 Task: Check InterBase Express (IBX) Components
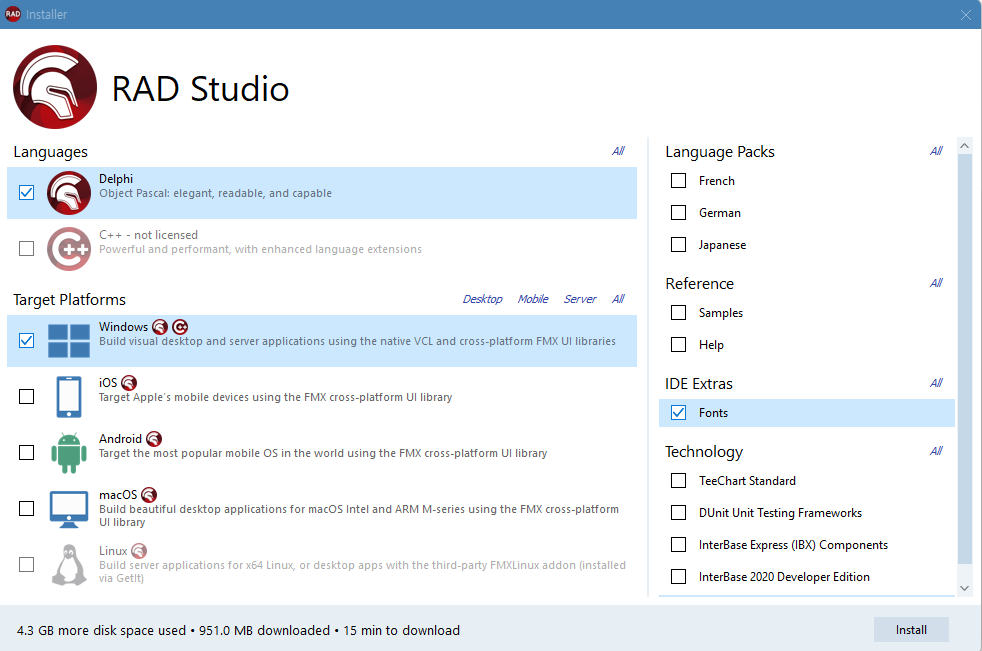[x=678, y=544]
